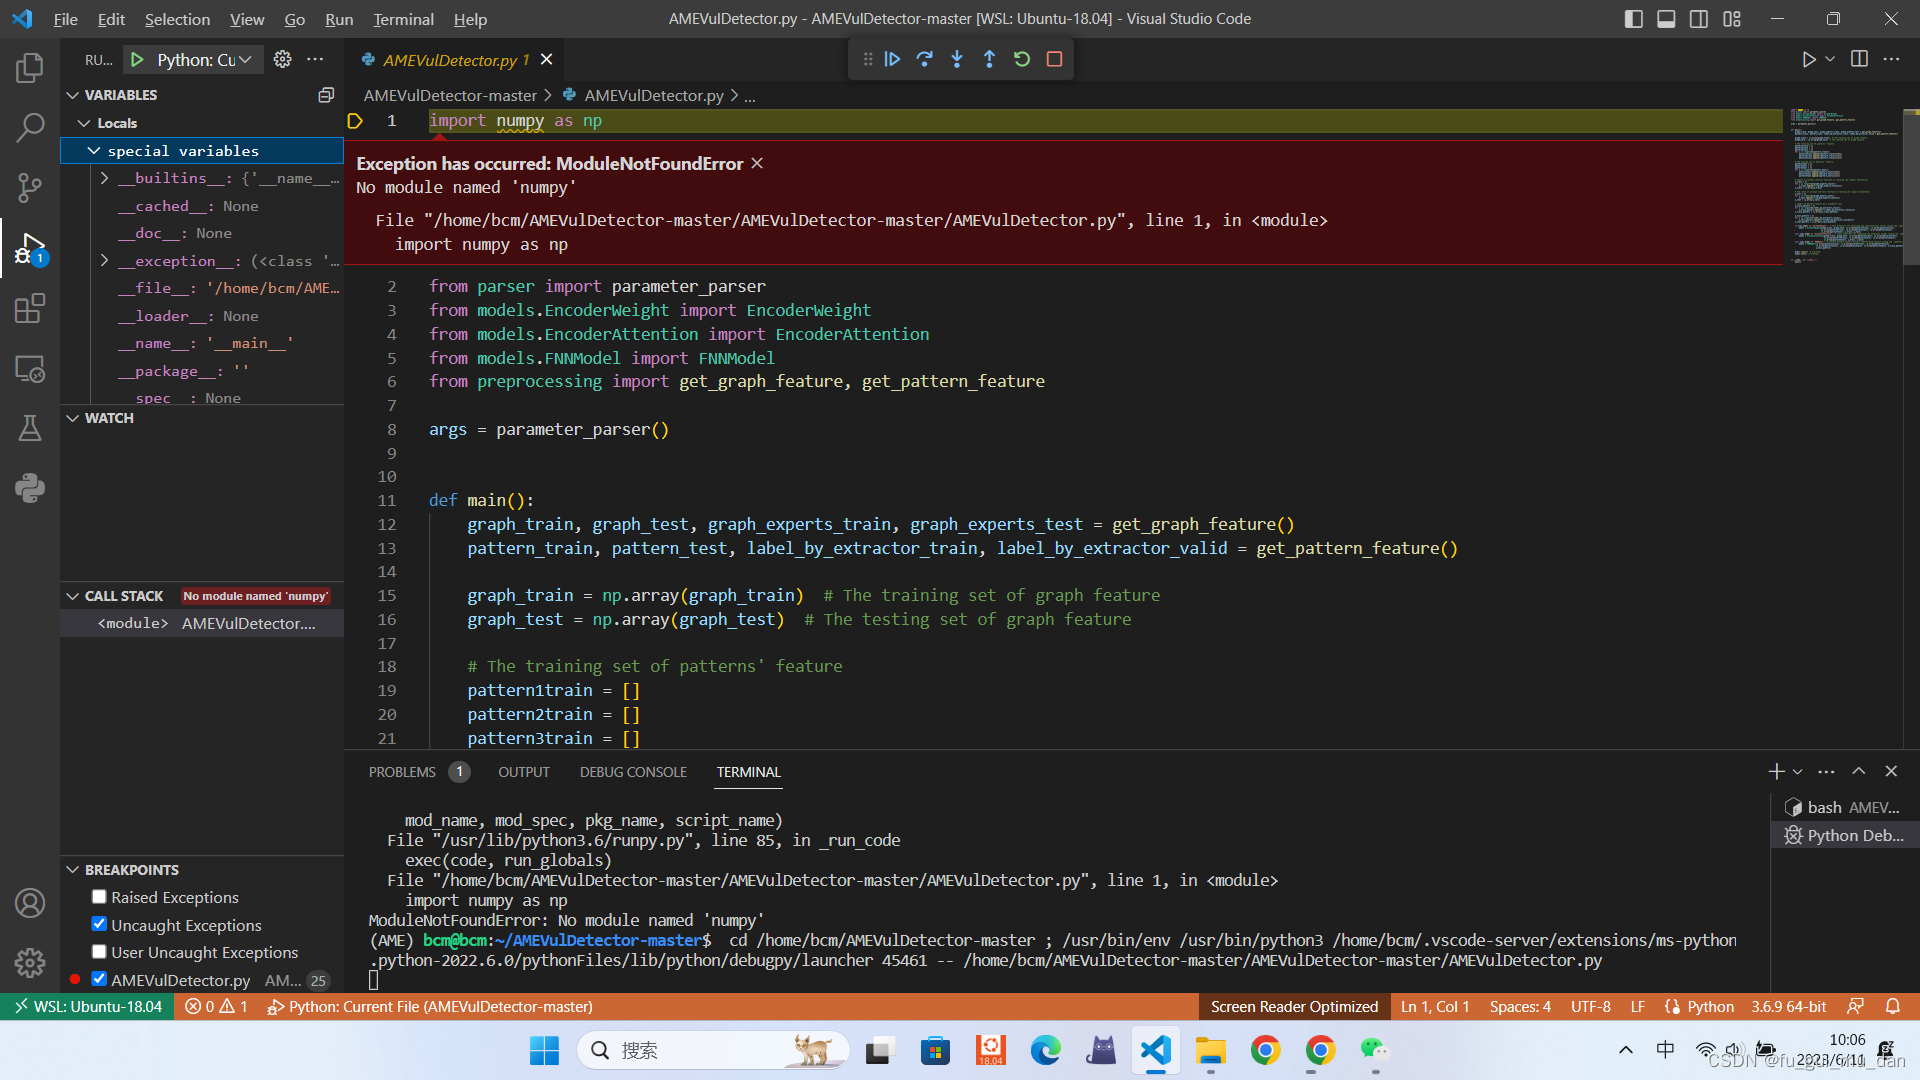
Task: Open the Testing flask view
Action: 30,429
